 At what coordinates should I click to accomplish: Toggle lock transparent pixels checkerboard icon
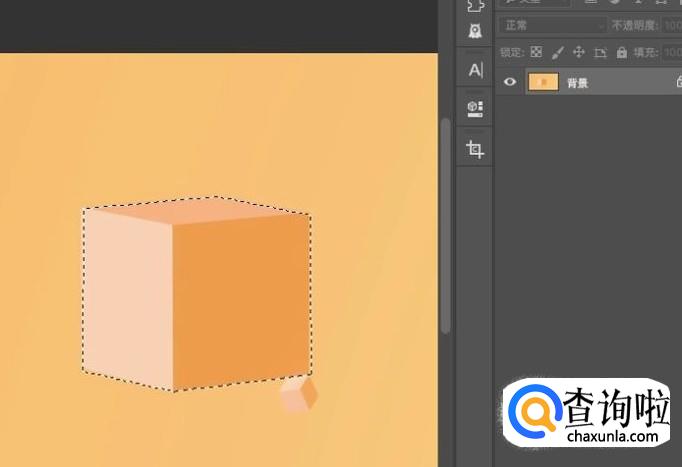coord(536,52)
